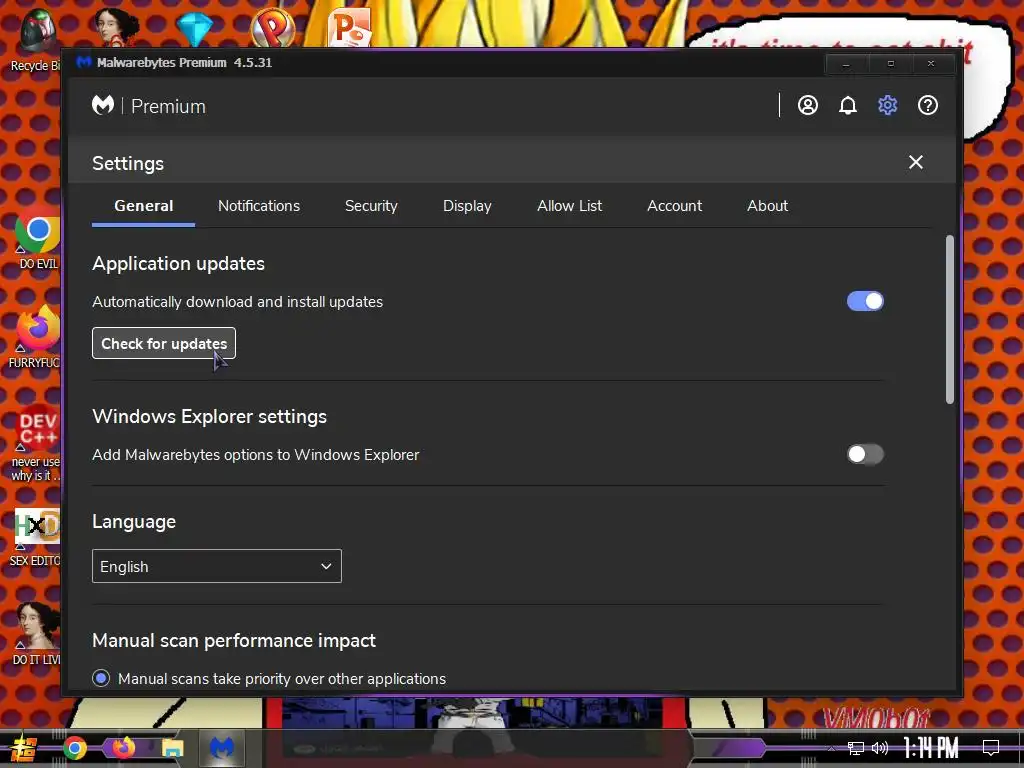The image size is (1024, 768).
Task: Open the volume speaker tray icon
Action: click(880, 748)
